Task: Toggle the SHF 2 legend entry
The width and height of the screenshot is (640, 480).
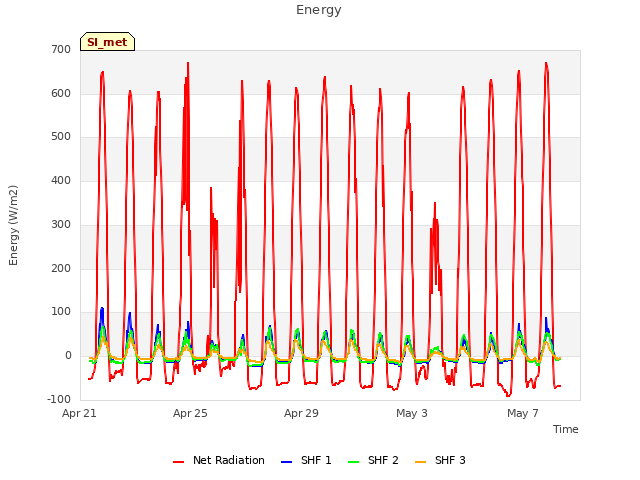Action: 373,460
